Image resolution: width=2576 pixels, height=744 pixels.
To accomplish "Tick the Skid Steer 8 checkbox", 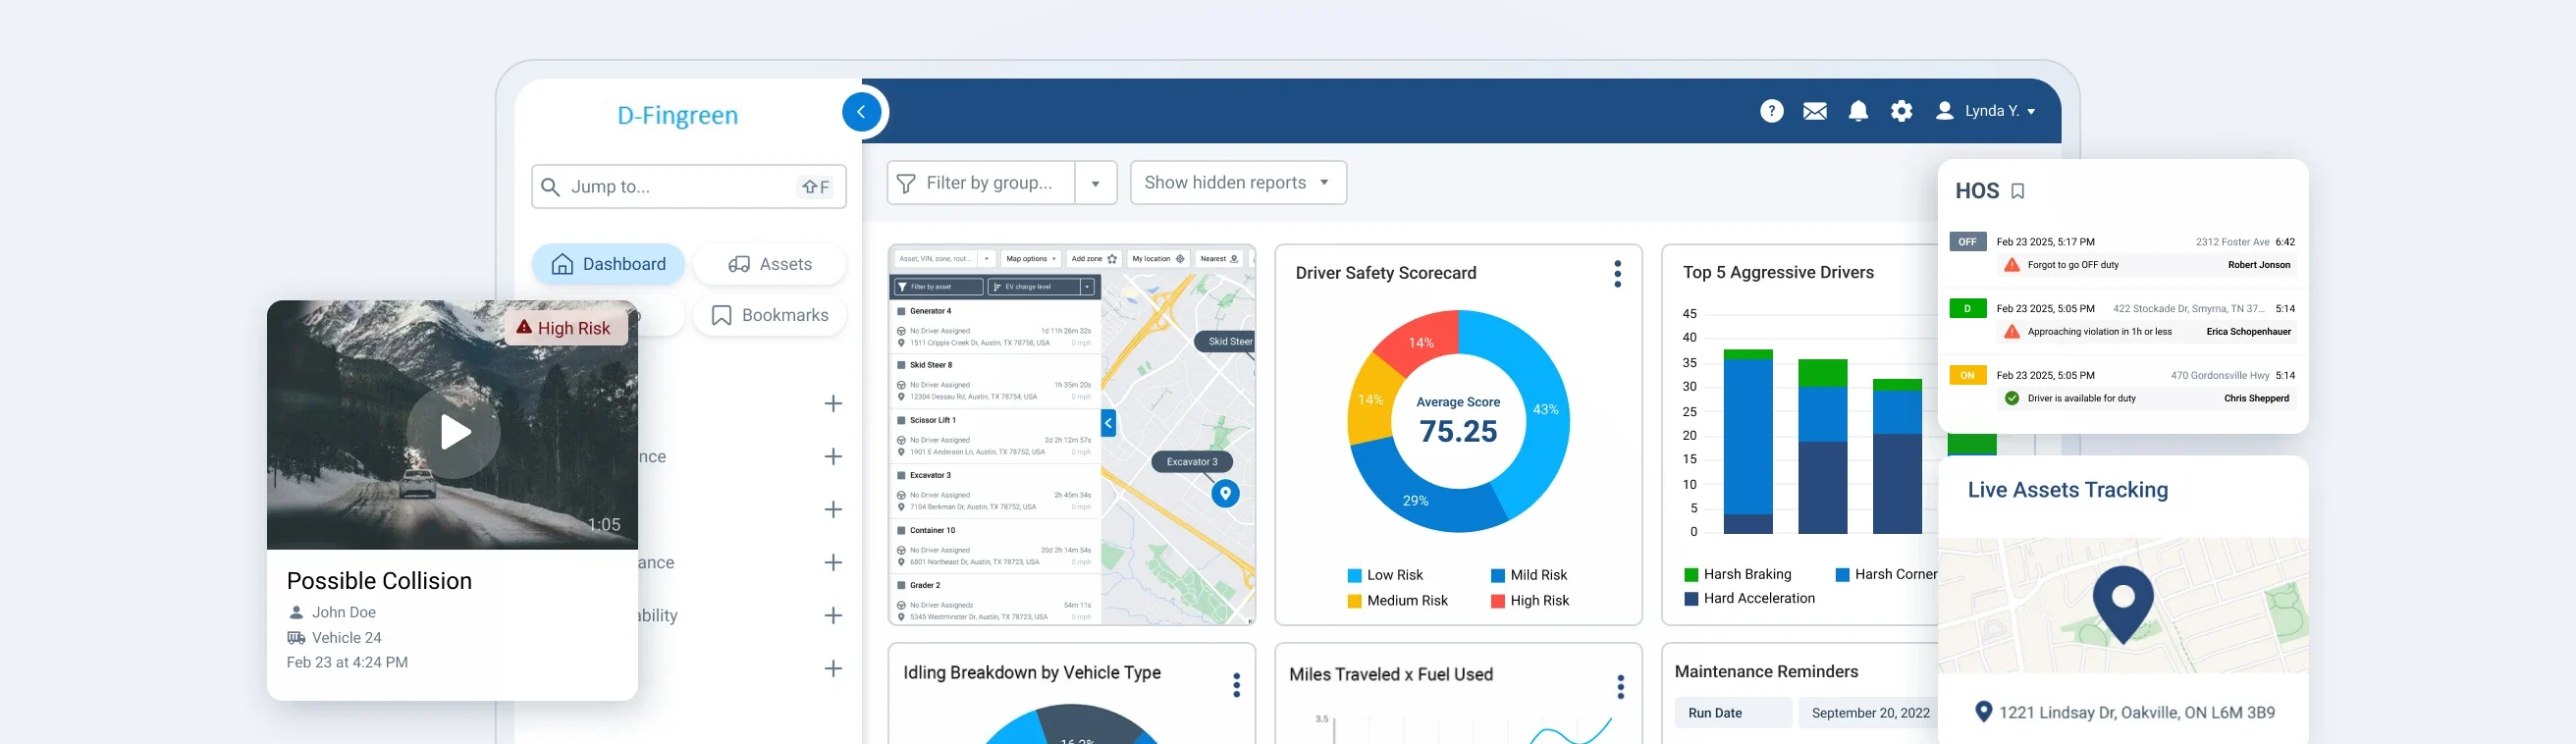I will [x=901, y=365].
